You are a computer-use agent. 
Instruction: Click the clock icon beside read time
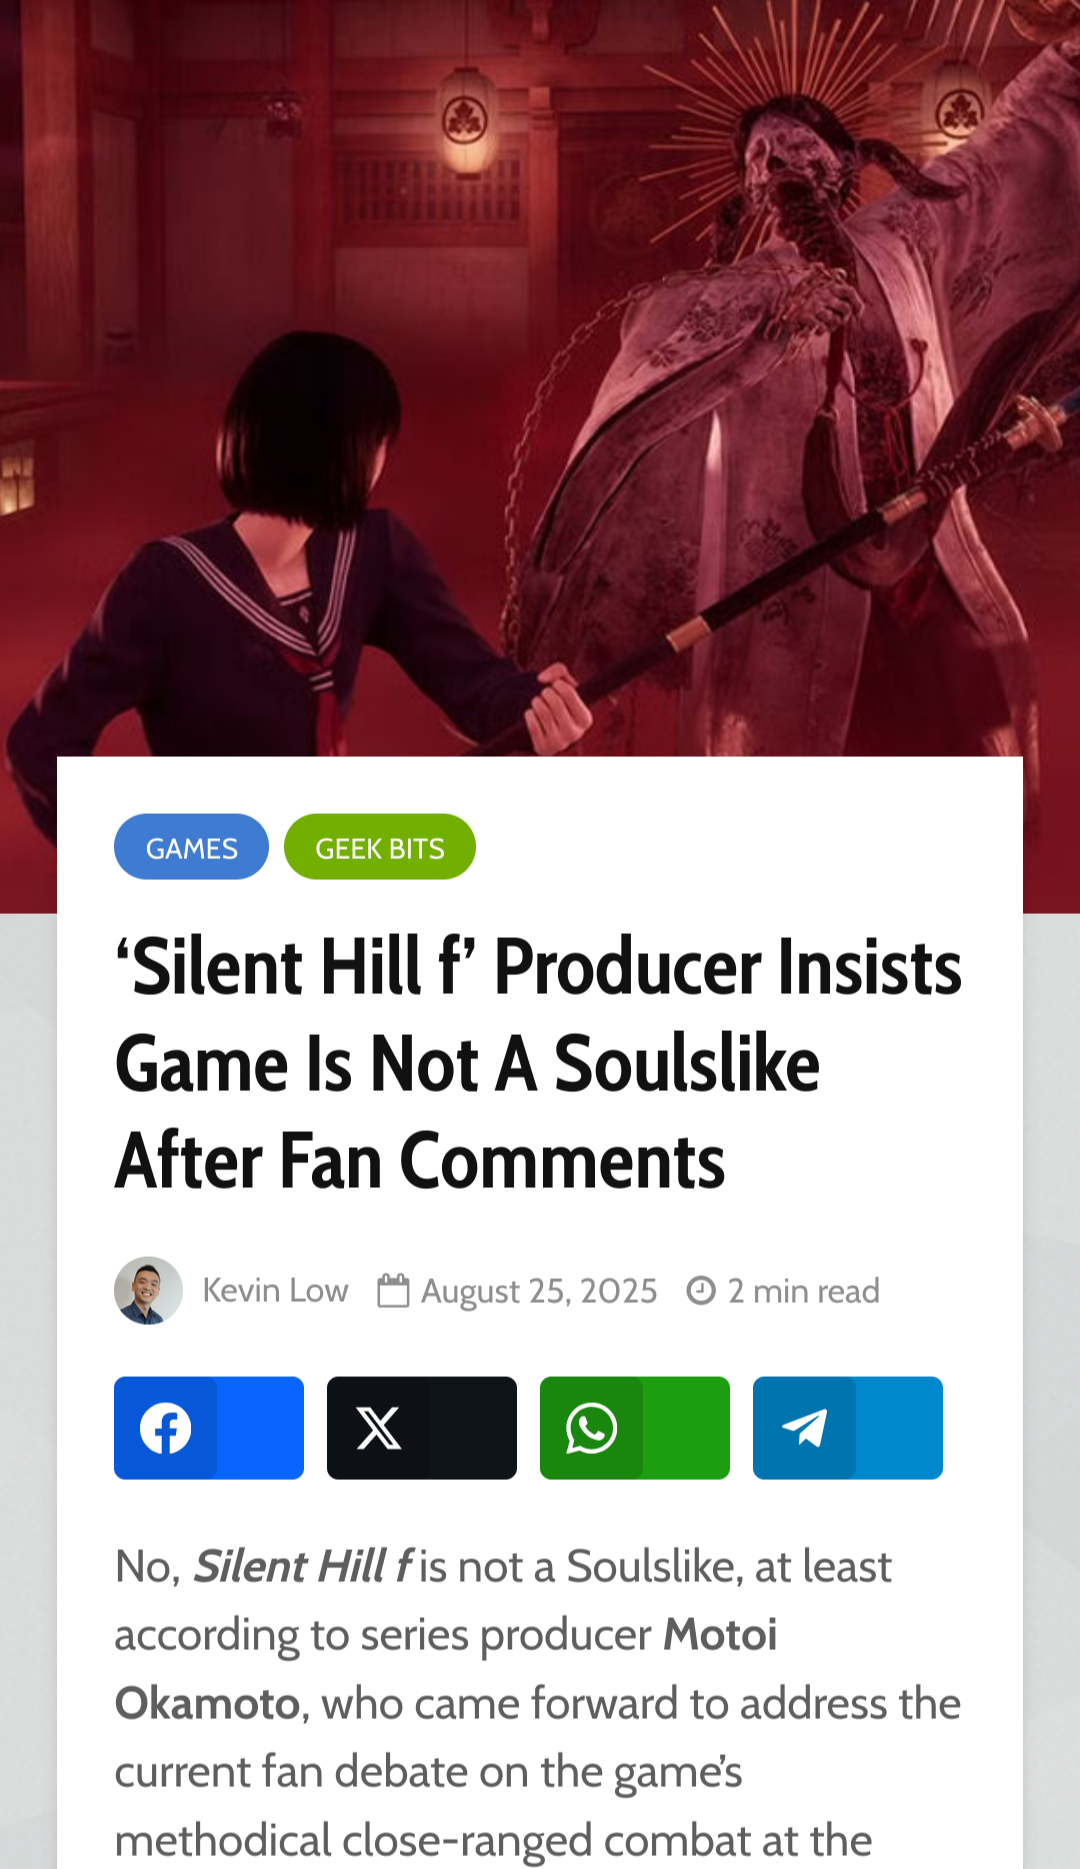pos(701,1291)
